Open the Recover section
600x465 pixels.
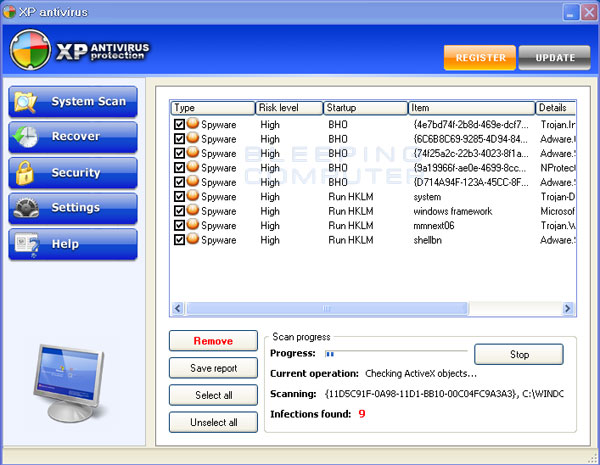[73, 137]
